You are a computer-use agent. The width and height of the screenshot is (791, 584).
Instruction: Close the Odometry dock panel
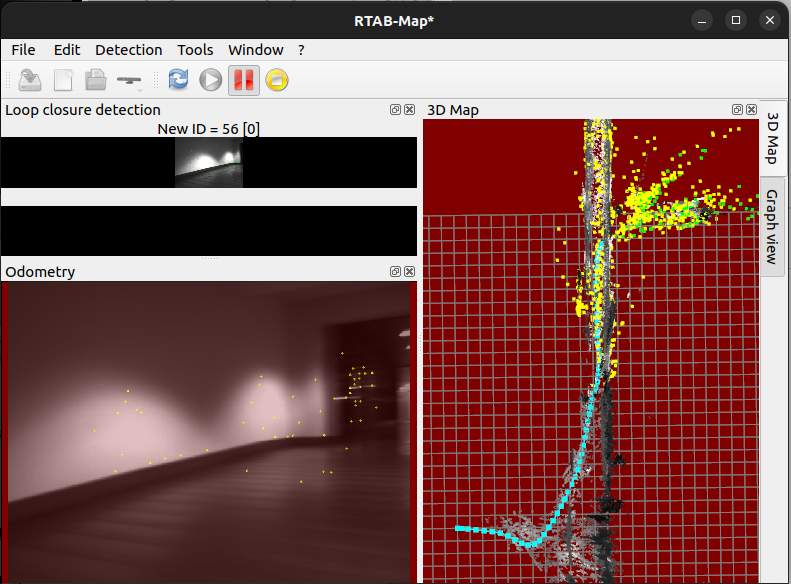(410, 271)
